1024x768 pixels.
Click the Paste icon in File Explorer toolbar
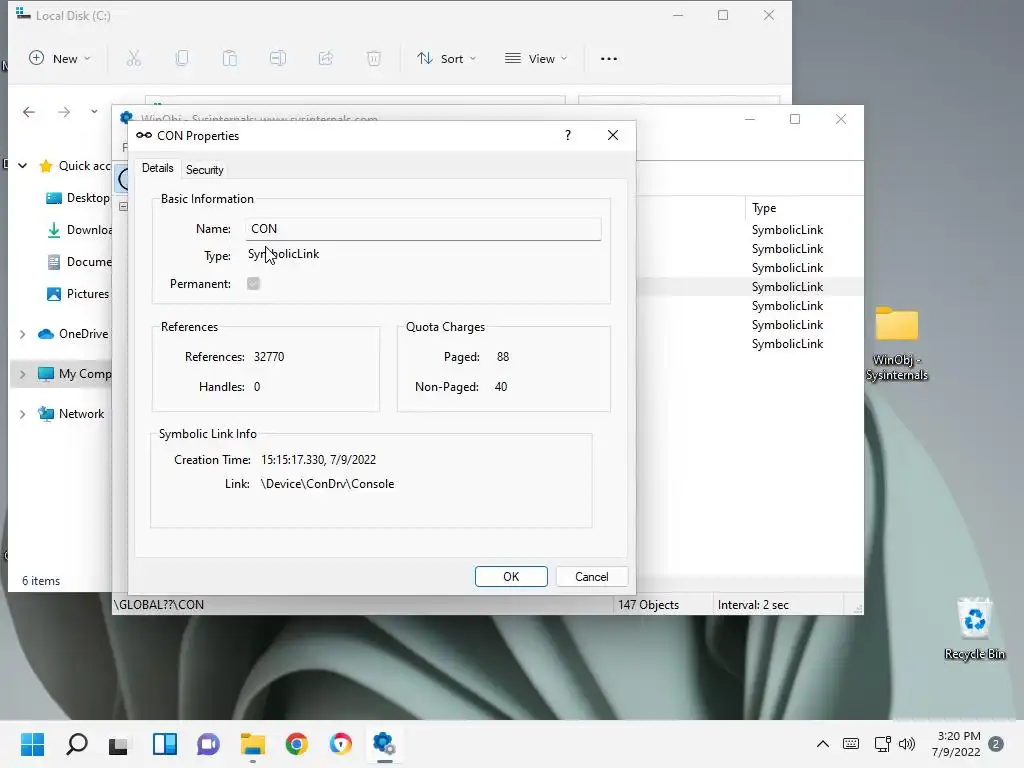pyautogui.click(x=229, y=59)
